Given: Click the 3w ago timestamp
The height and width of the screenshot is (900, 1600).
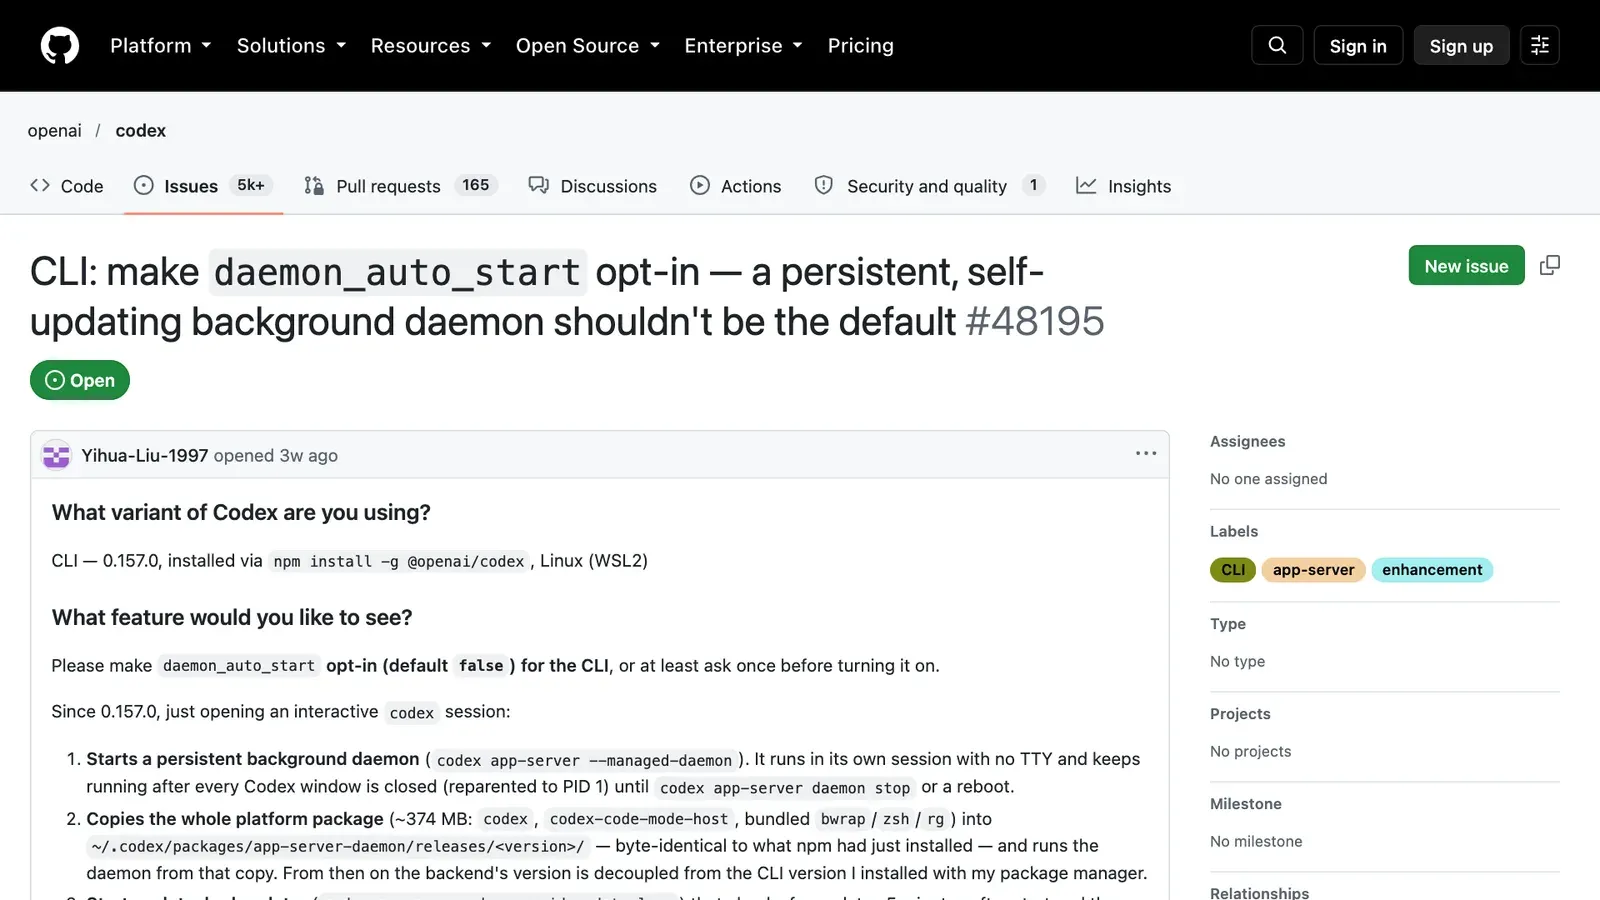Looking at the screenshot, I should pos(308,456).
